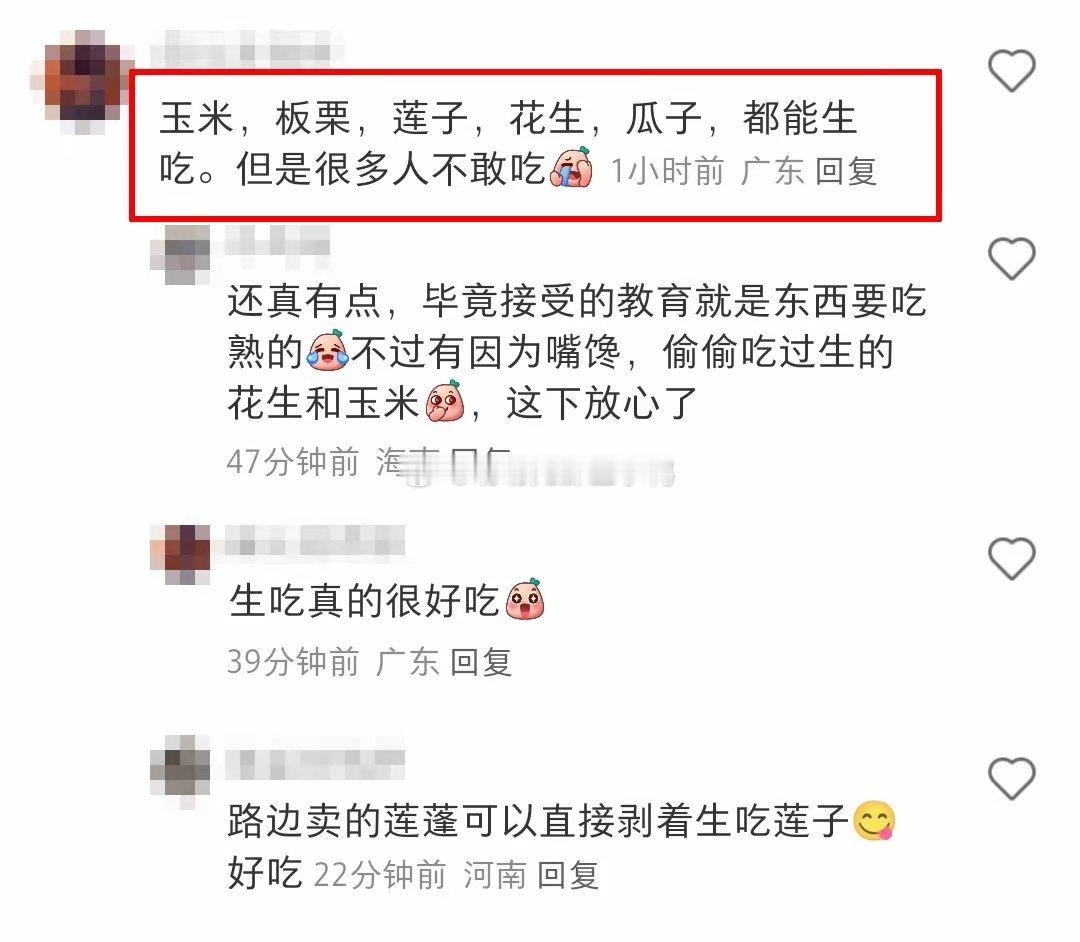The height and width of the screenshot is (942, 1080).
Task: Select reply text 生吃真的很好吃
Action: pos(364,601)
